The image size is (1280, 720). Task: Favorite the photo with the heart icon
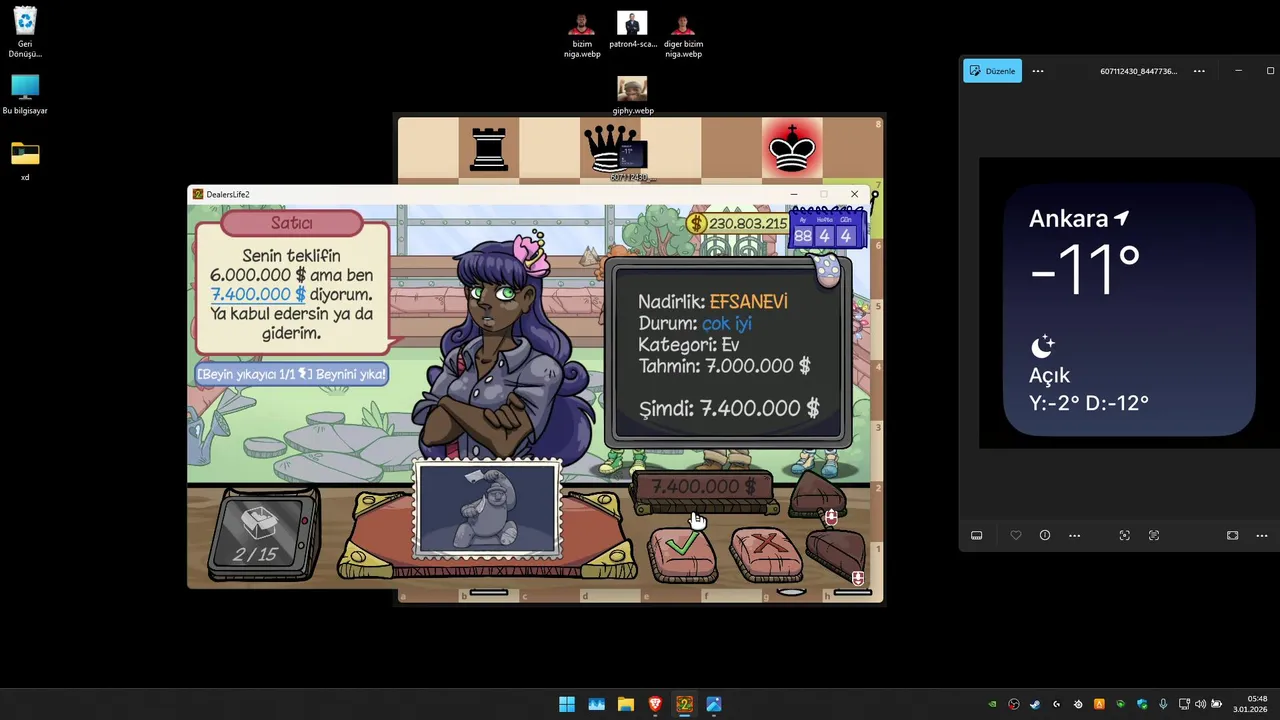(1016, 536)
